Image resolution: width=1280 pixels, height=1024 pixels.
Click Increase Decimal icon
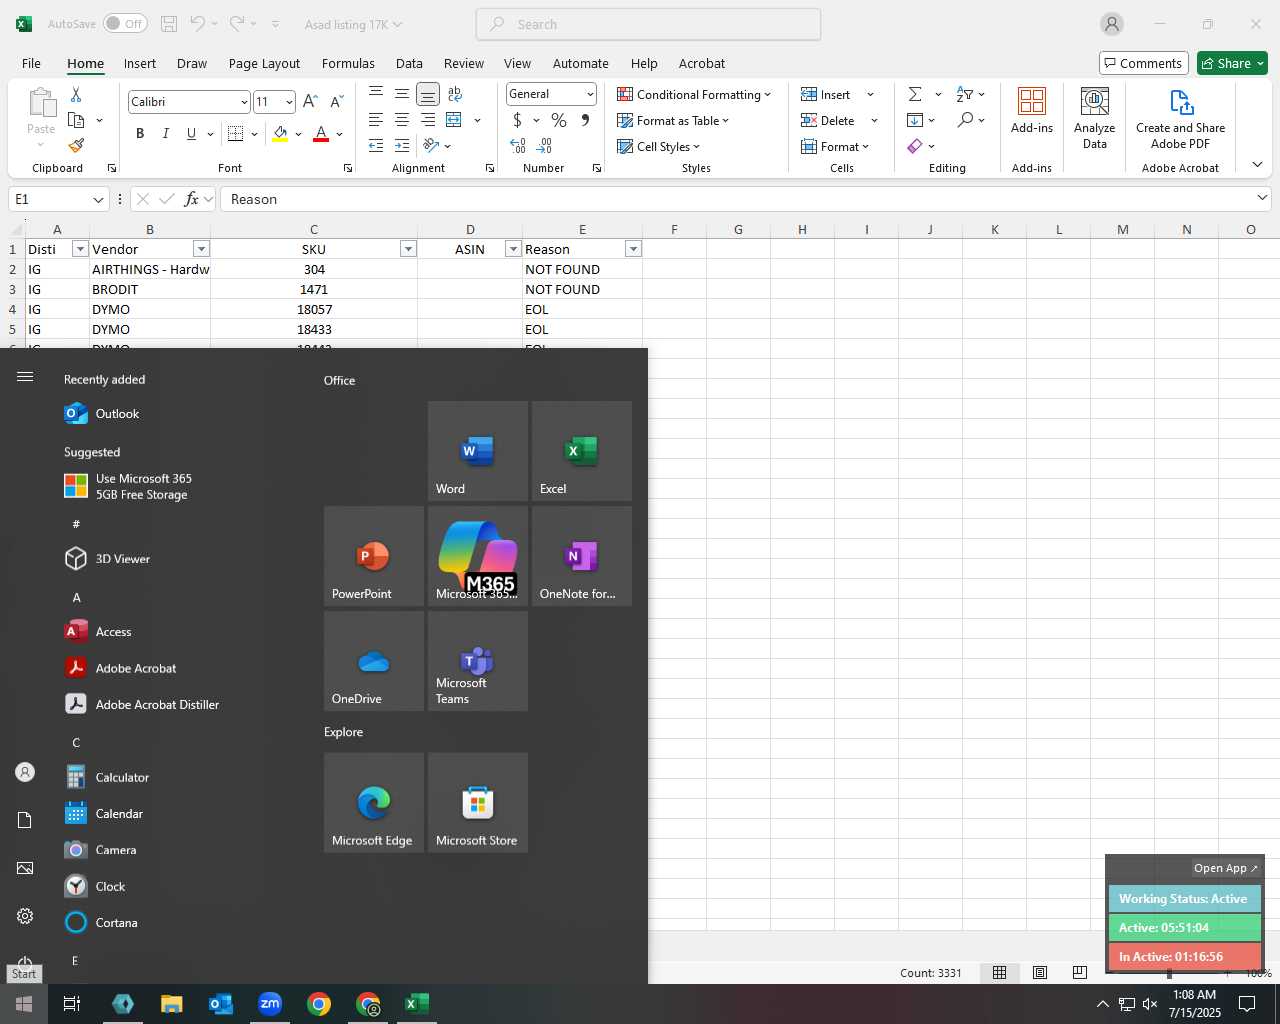(518, 146)
